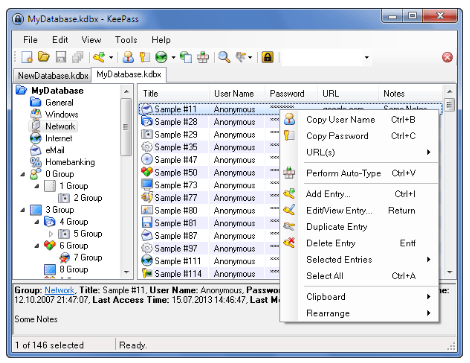
Task: Select the MyDatabase root tree node
Action: click(x=57, y=91)
